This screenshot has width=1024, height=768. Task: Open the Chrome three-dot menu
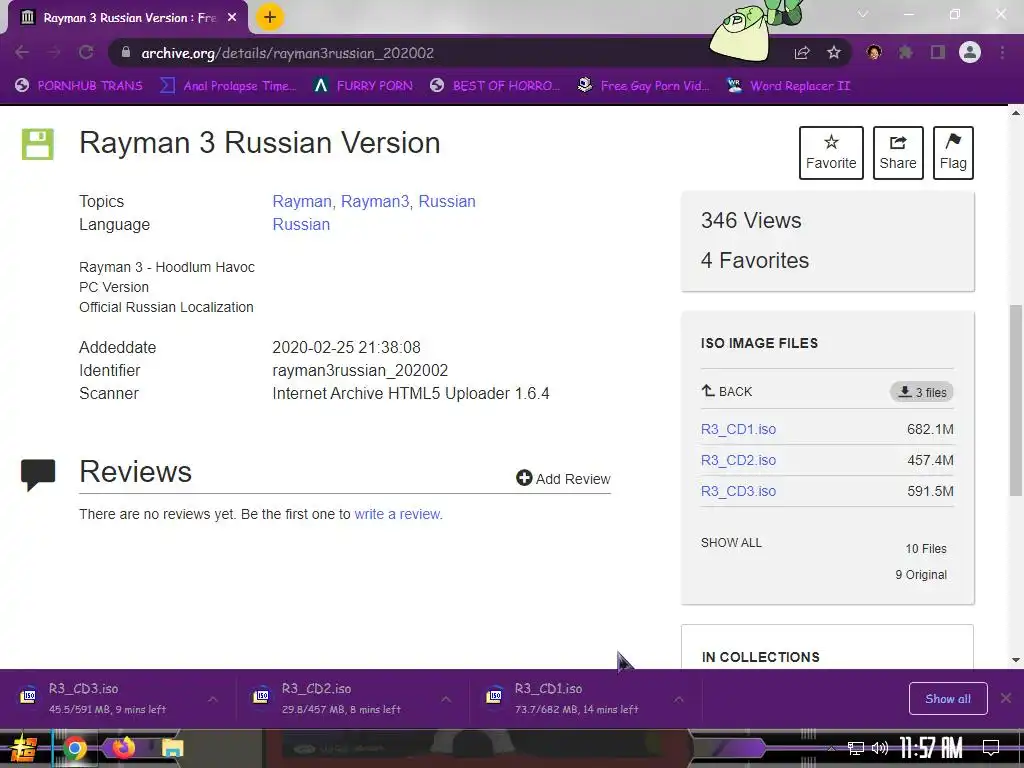1002,52
